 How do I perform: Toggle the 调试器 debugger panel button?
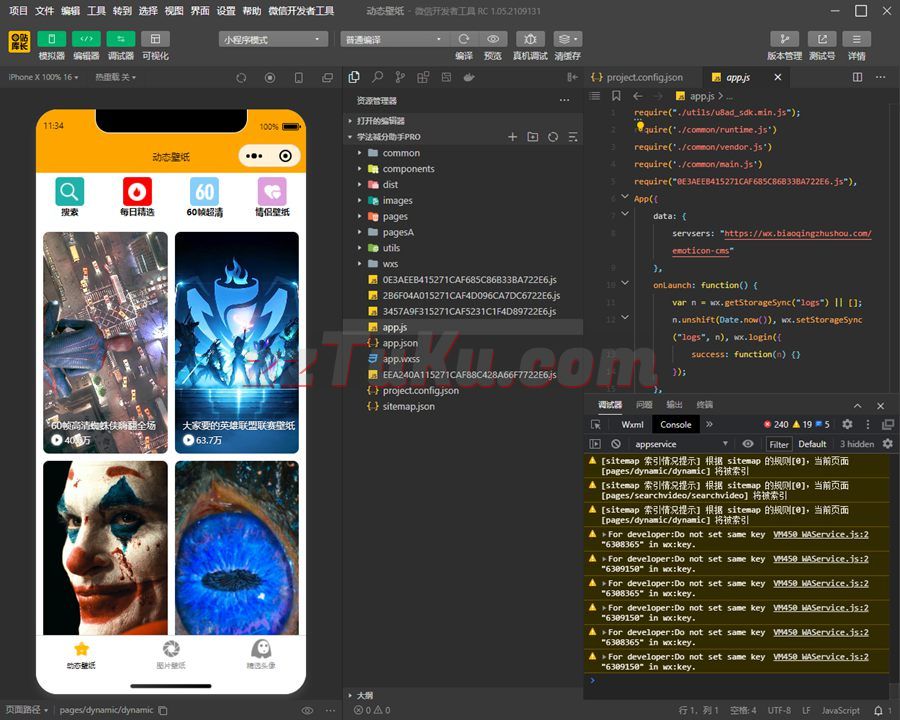pos(120,39)
